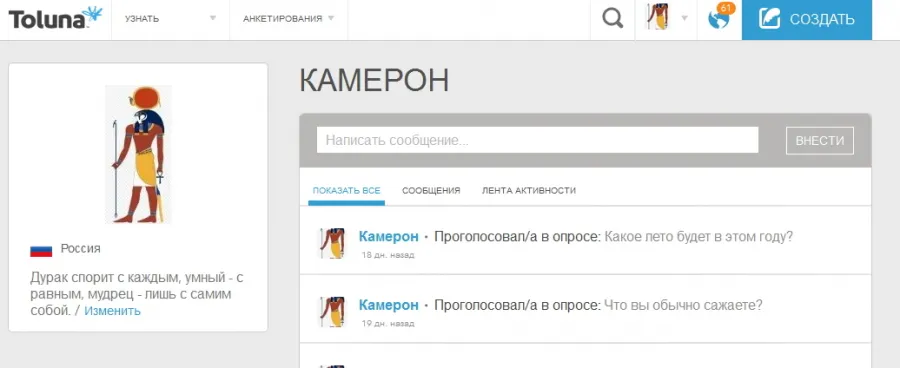Screen dimensions: 900x368
Task: Open Камерон link in the 19 дн. post
Action: 389,305
